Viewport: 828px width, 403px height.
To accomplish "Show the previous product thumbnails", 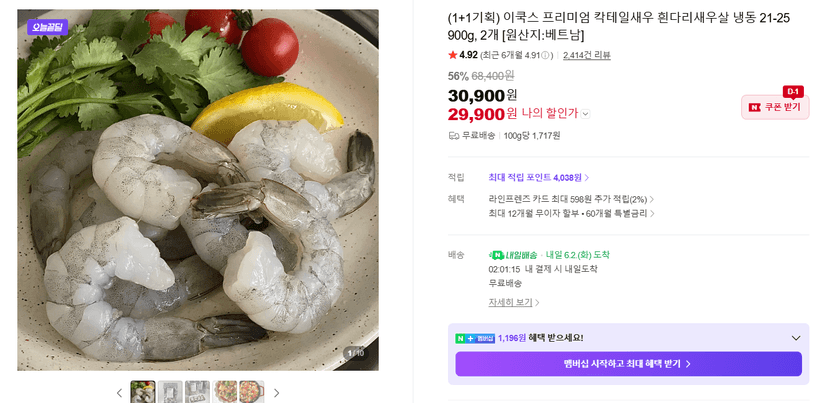I will tap(119, 392).
